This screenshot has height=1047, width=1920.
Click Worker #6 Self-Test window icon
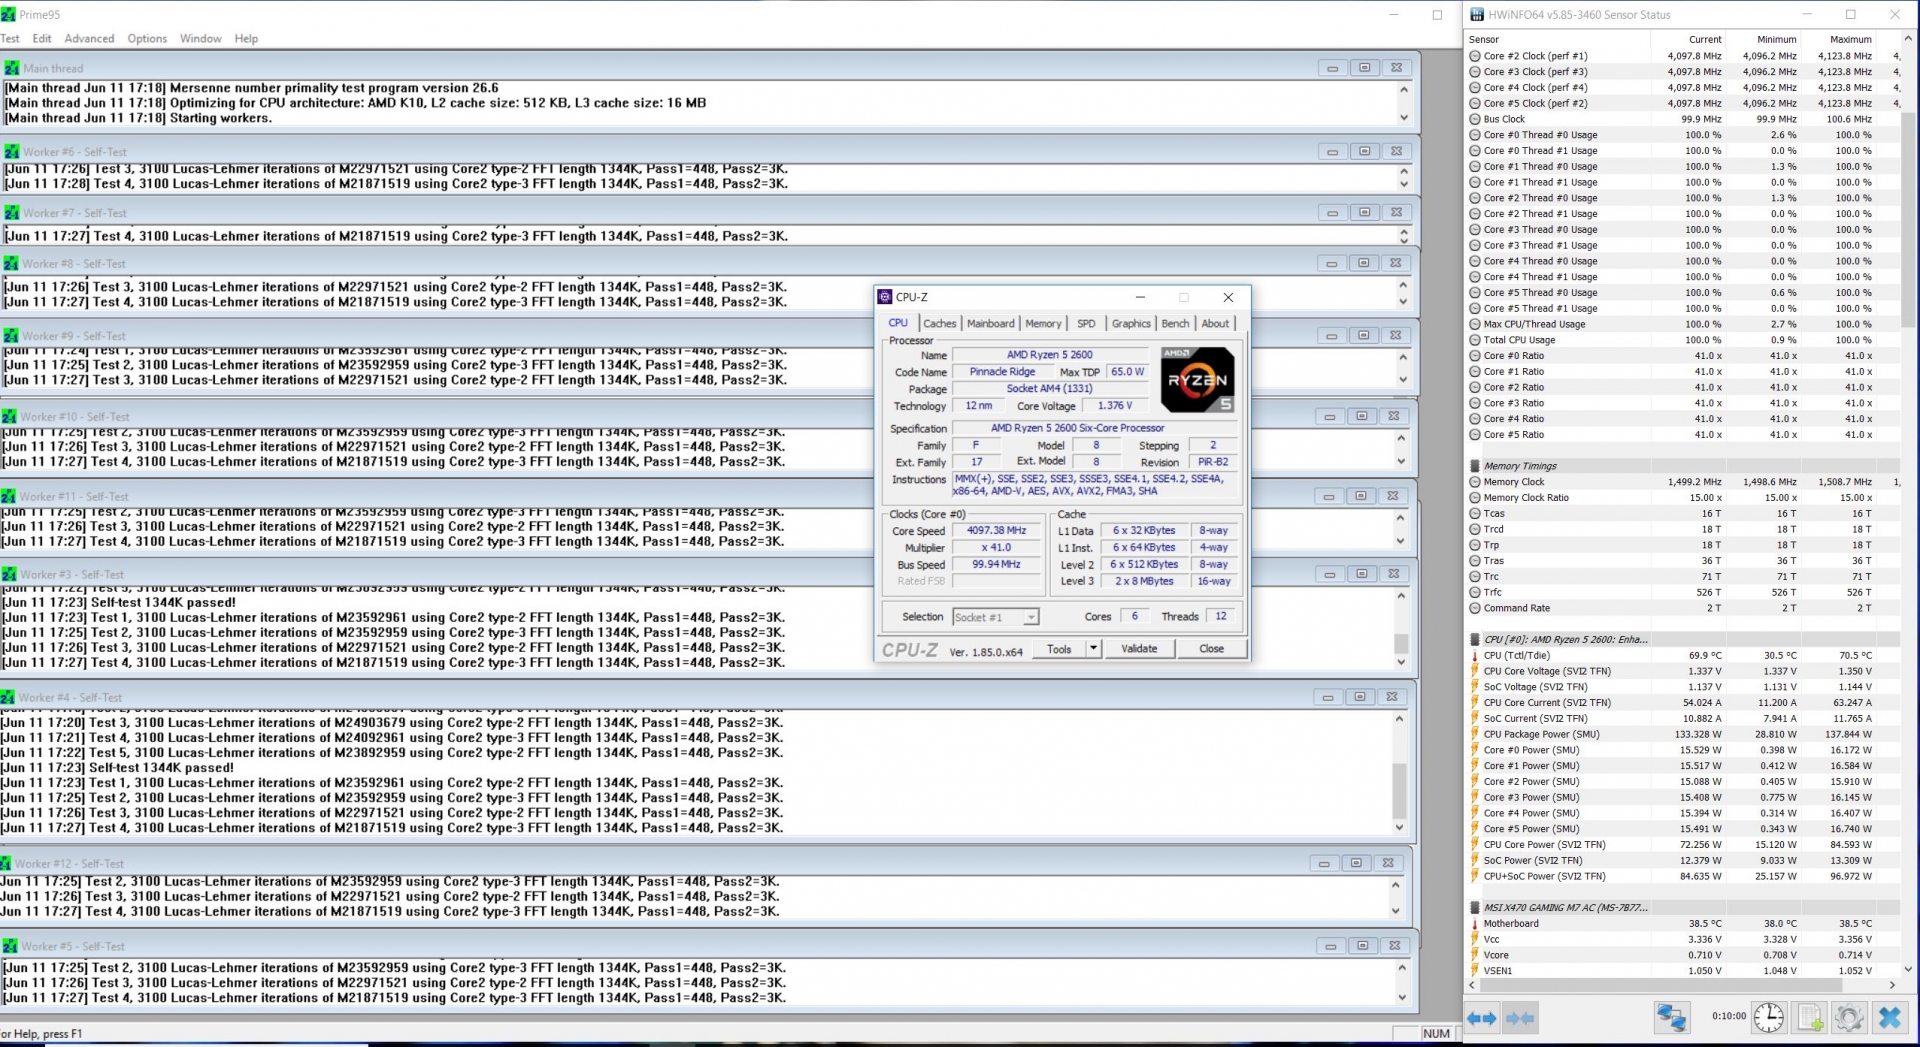pyautogui.click(x=12, y=152)
